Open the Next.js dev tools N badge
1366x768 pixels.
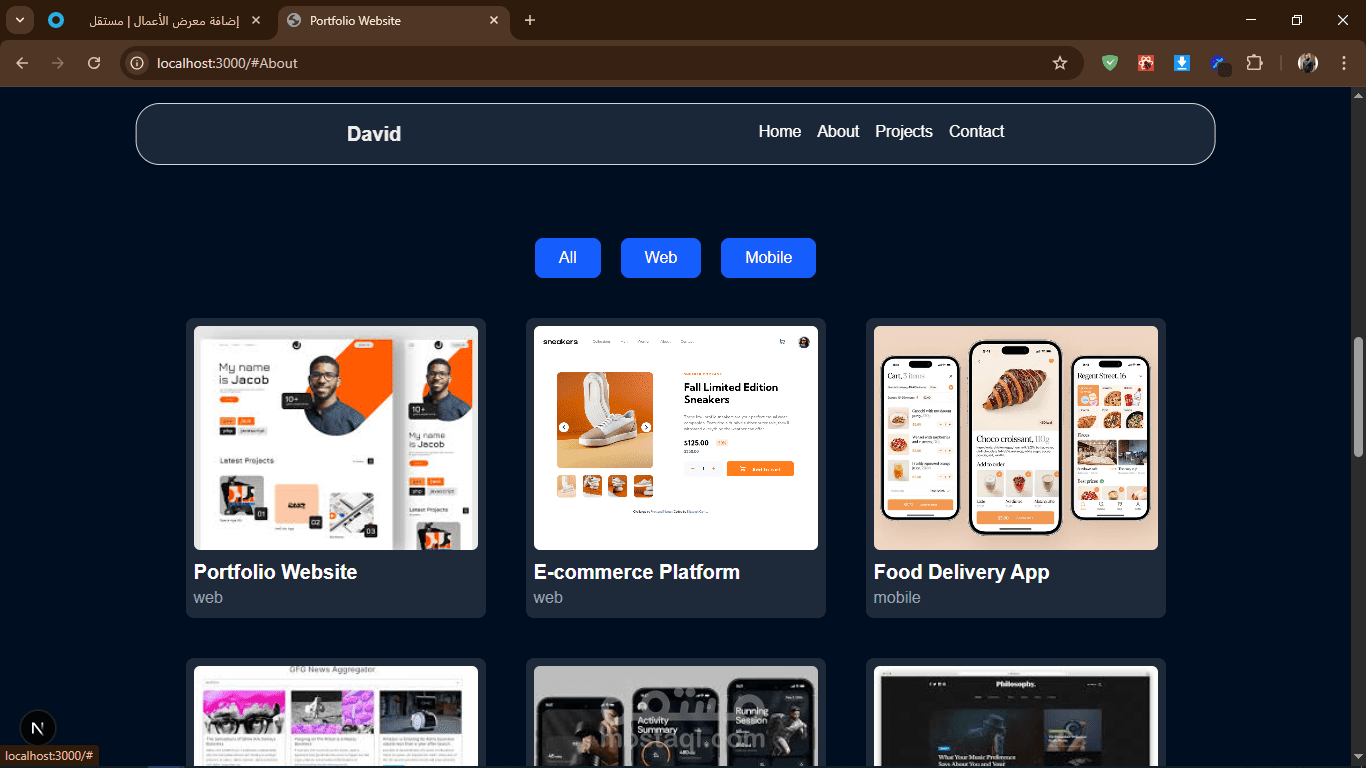pos(38,728)
